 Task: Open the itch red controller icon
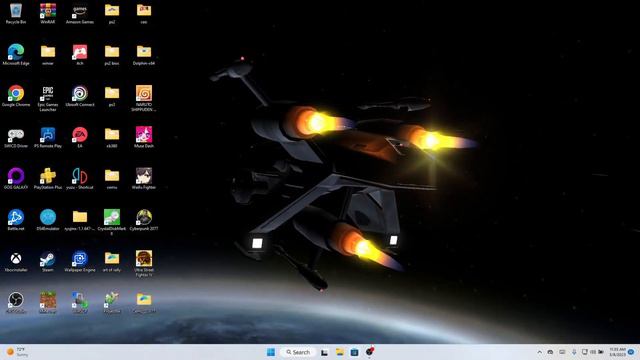click(80, 54)
